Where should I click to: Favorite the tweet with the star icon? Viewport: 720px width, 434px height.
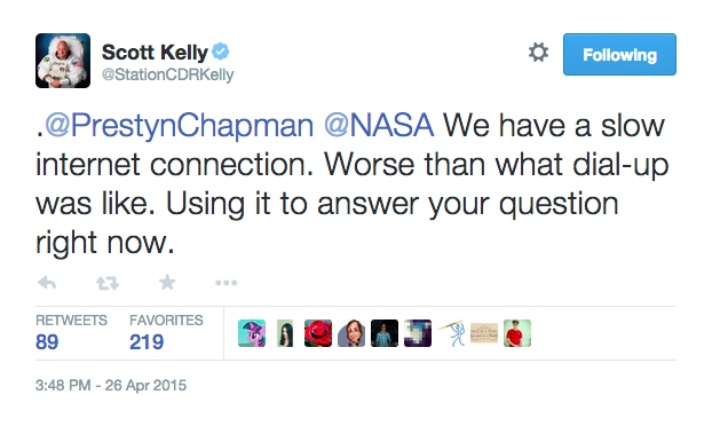coord(167,283)
